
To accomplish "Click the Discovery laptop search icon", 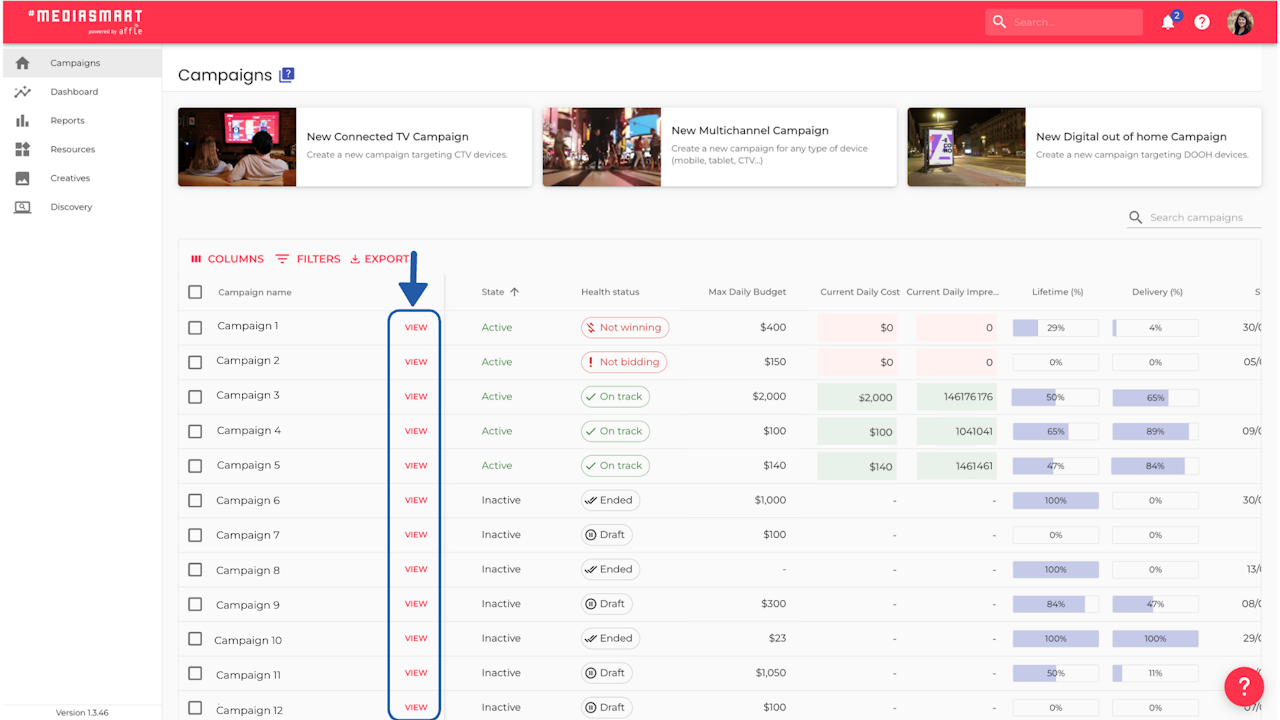I will pos(22,207).
